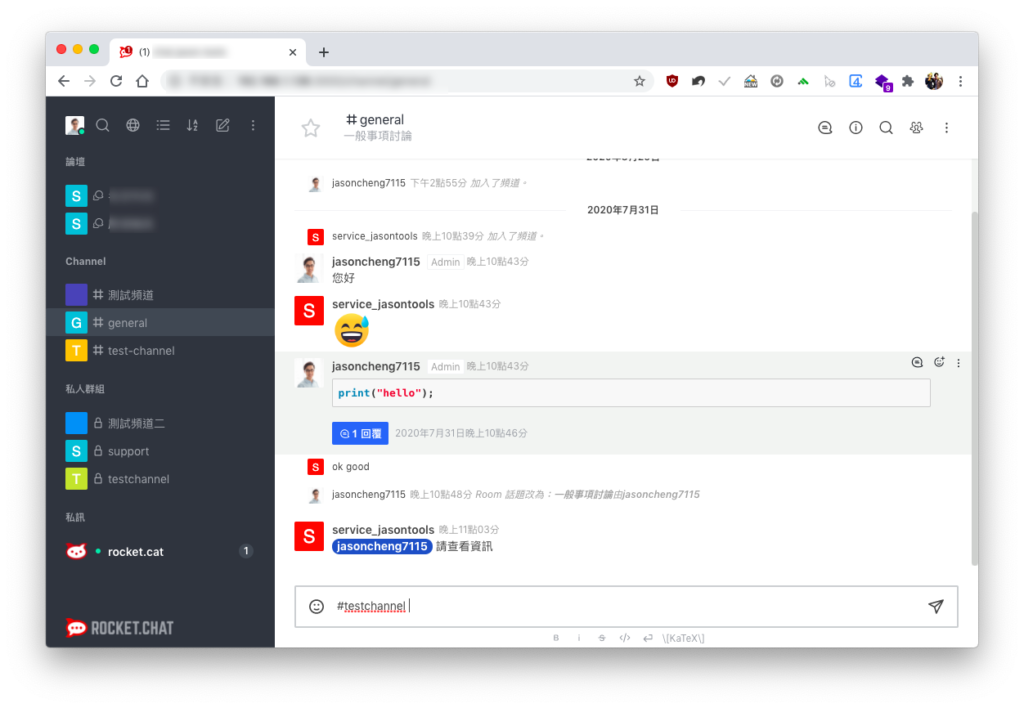Open sidebar more options menu
The height and width of the screenshot is (708, 1024).
pyautogui.click(x=253, y=125)
